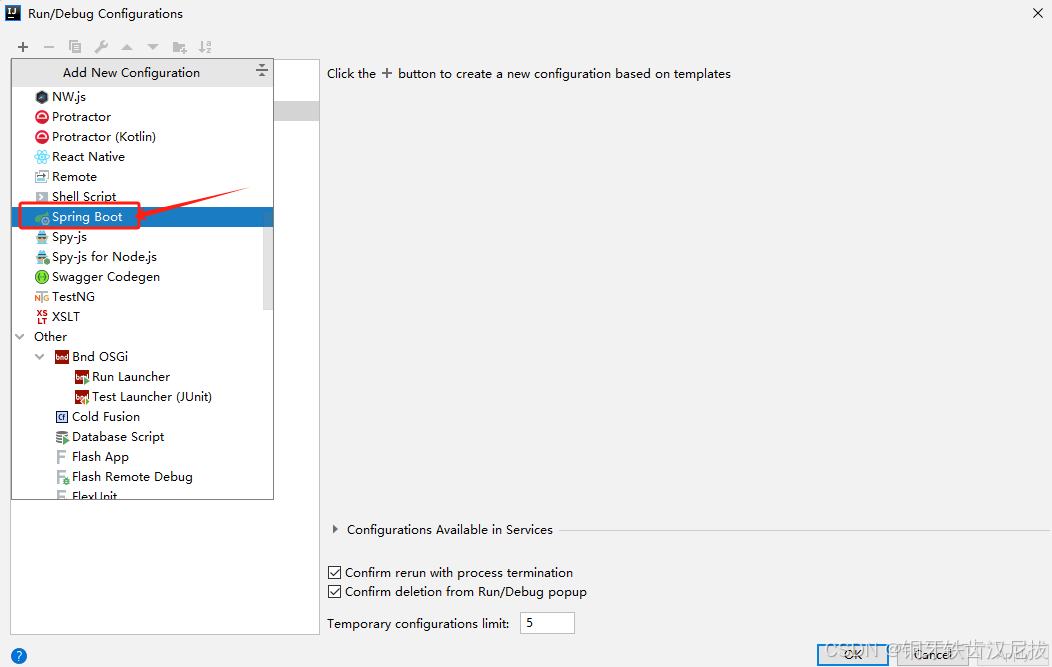The image size is (1052, 667).
Task: Expand Configurations Available in Services
Action: coord(335,529)
